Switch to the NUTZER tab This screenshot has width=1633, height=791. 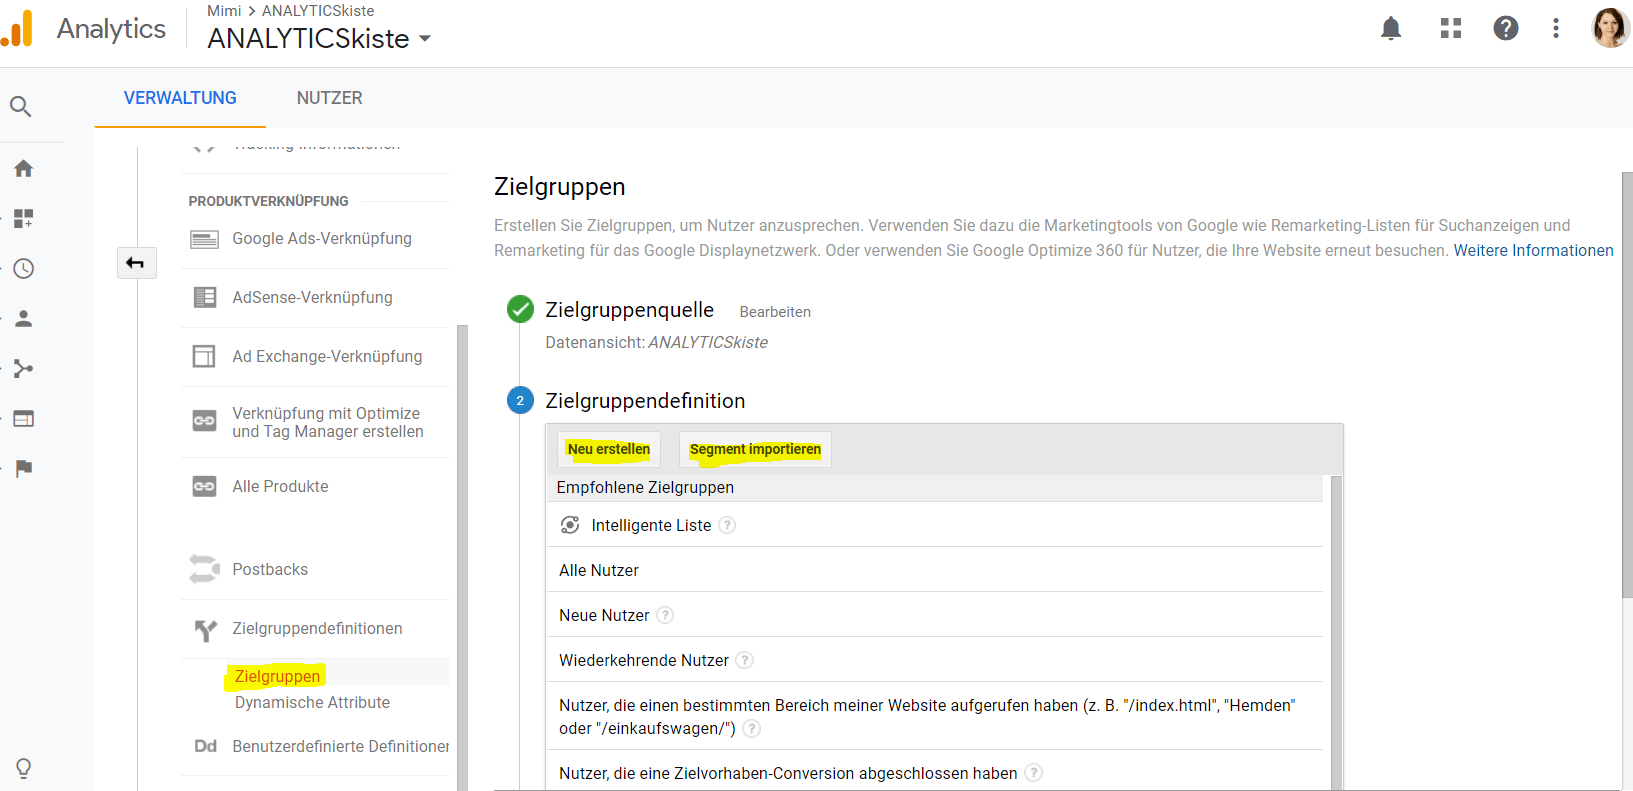tap(329, 98)
